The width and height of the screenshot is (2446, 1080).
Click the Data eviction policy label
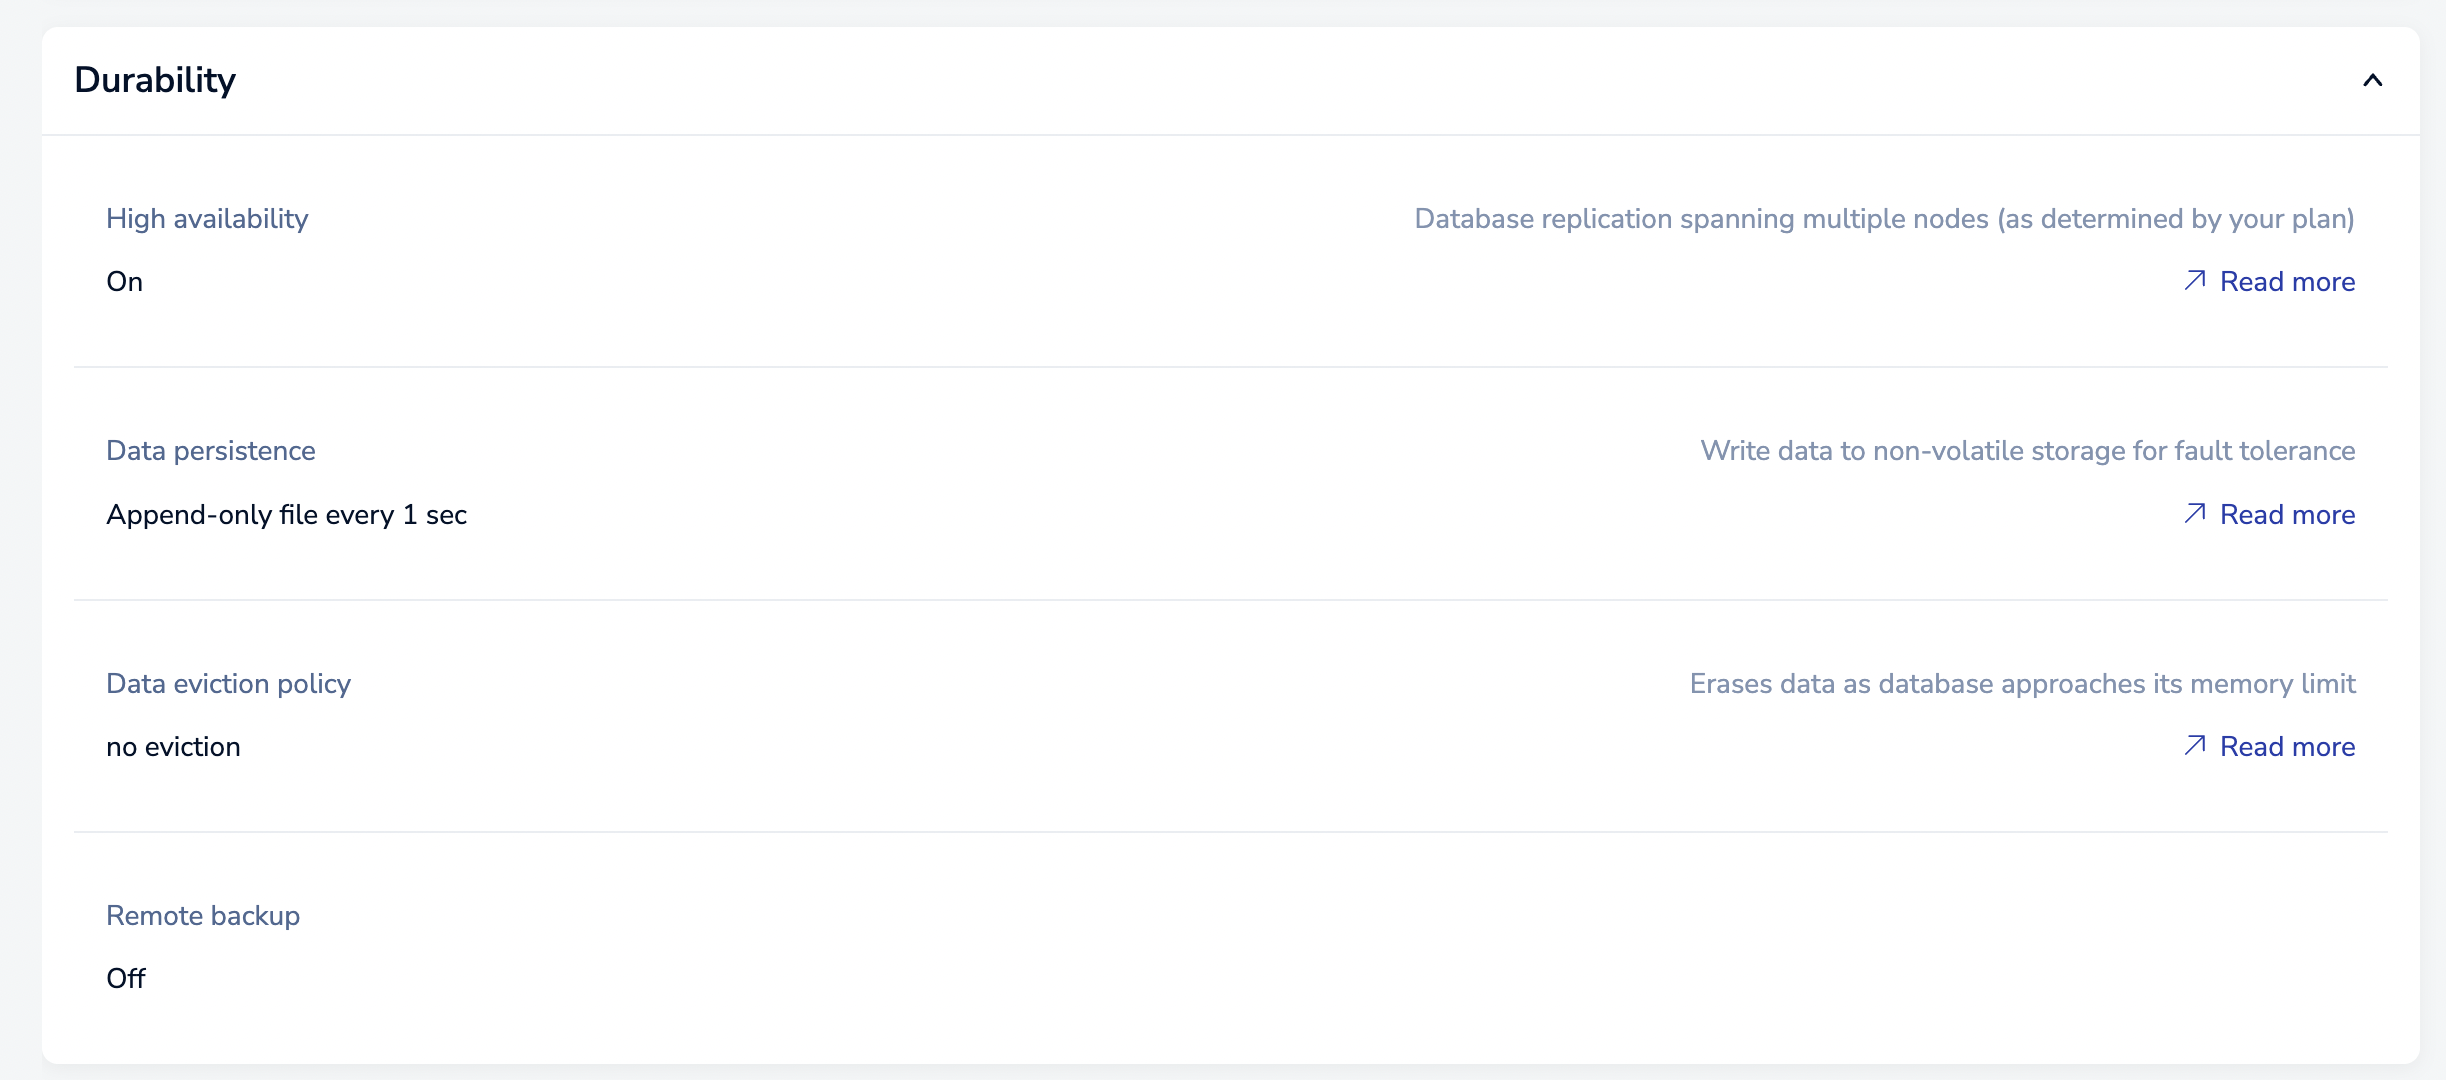[228, 683]
